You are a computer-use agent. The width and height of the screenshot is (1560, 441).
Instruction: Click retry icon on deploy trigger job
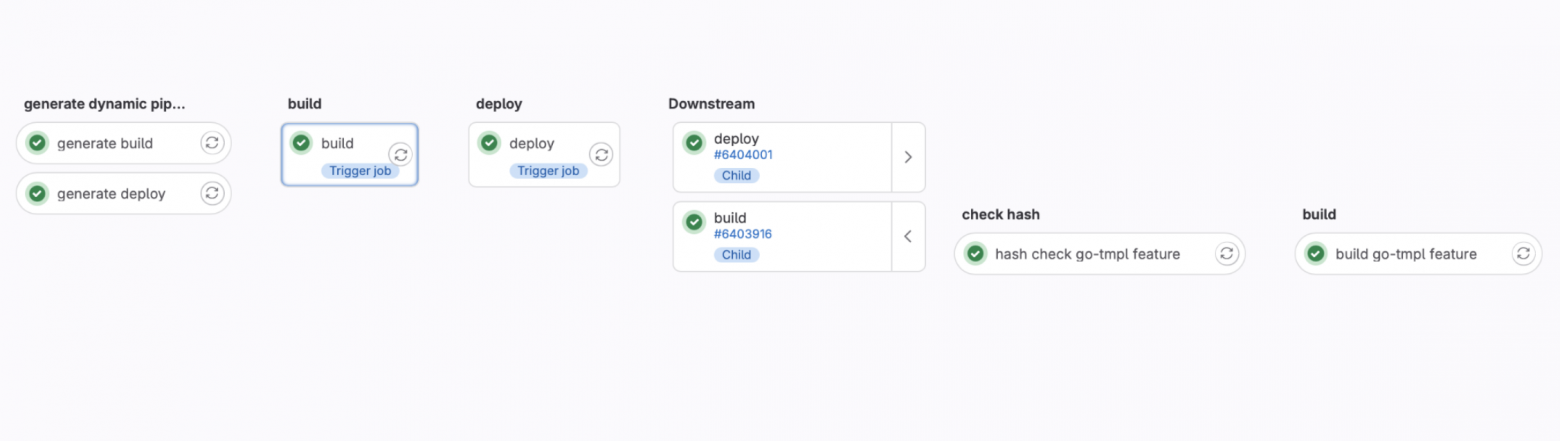(600, 154)
